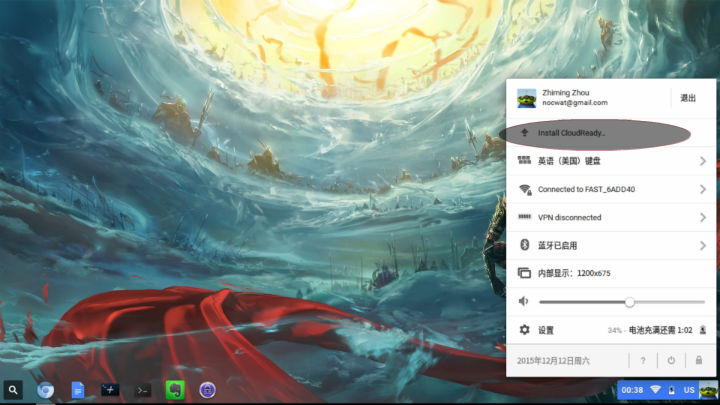Image resolution: width=720 pixels, height=405 pixels.
Task: Open Evernote from the shelf
Action: tap(175, 390)
